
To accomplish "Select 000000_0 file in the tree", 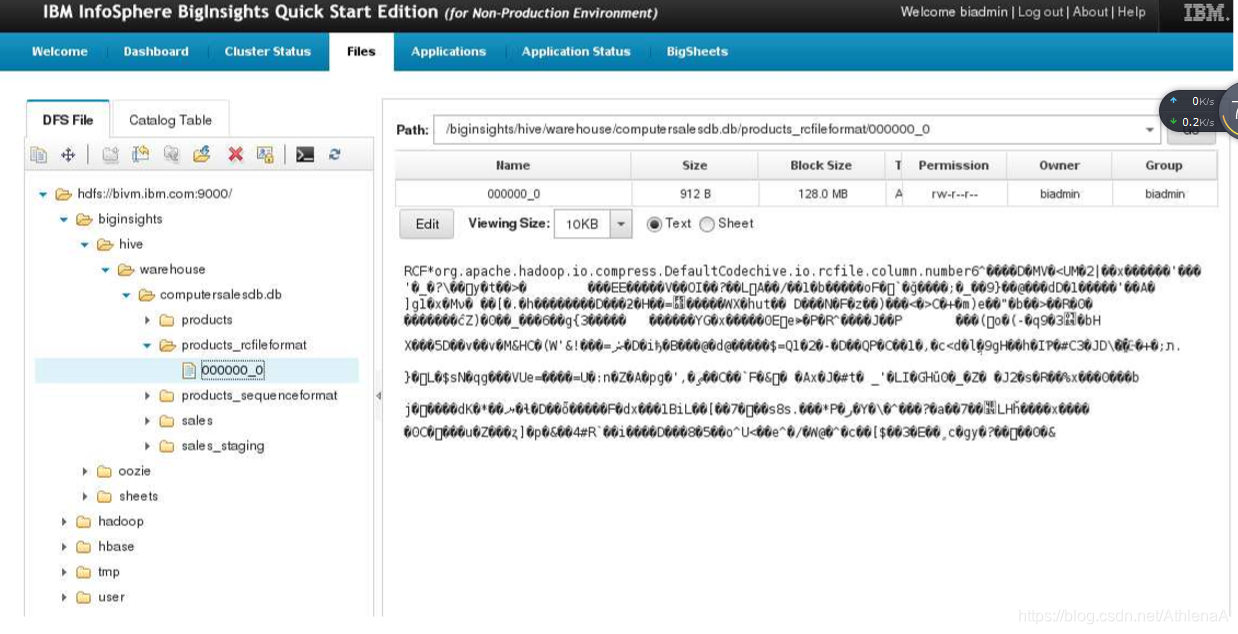I will click(x=232, y=370).
